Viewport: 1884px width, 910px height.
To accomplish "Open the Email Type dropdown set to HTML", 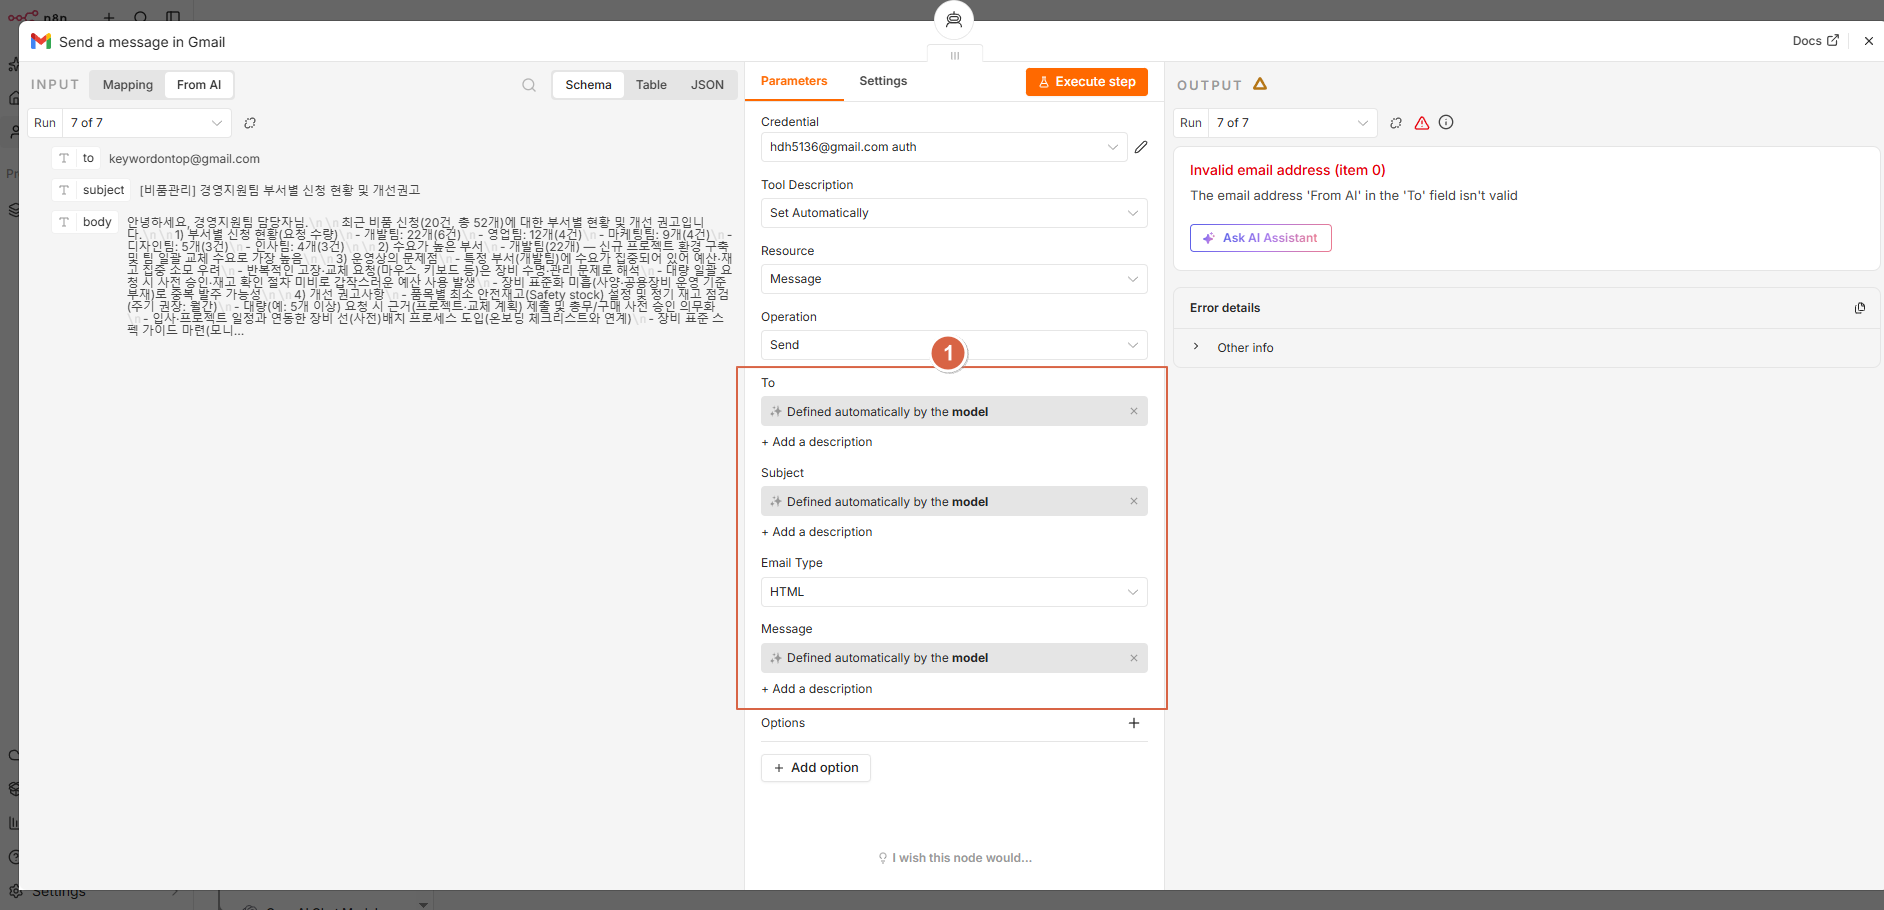I will (954, 592).
